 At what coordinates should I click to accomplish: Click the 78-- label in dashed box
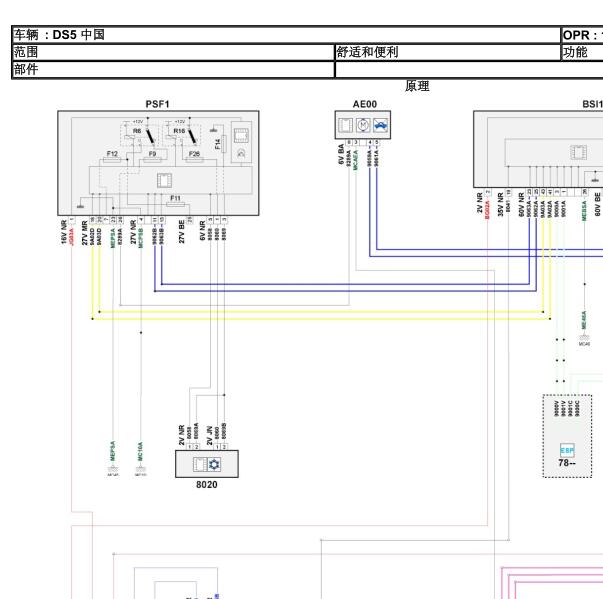567,463
